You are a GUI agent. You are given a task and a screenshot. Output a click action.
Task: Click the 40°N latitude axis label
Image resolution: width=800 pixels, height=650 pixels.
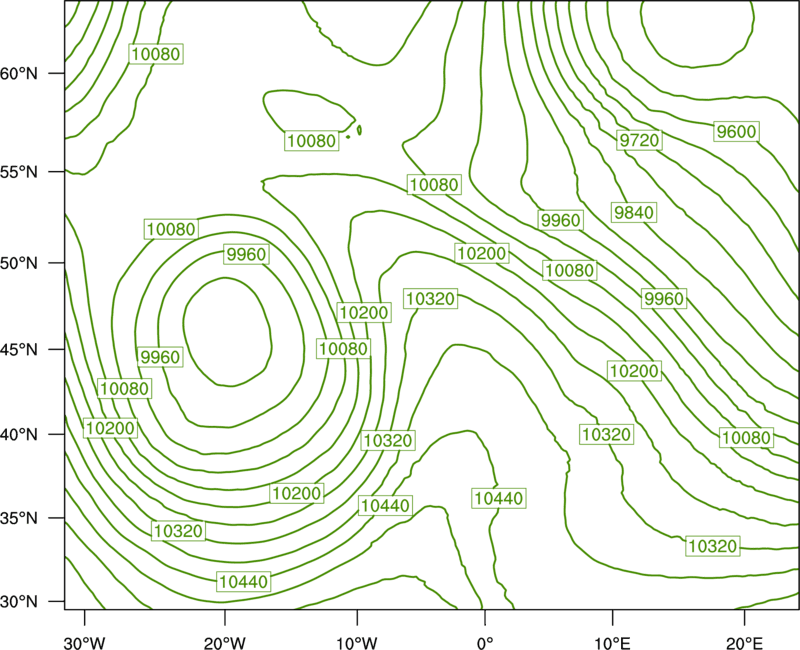click(19, 435)
